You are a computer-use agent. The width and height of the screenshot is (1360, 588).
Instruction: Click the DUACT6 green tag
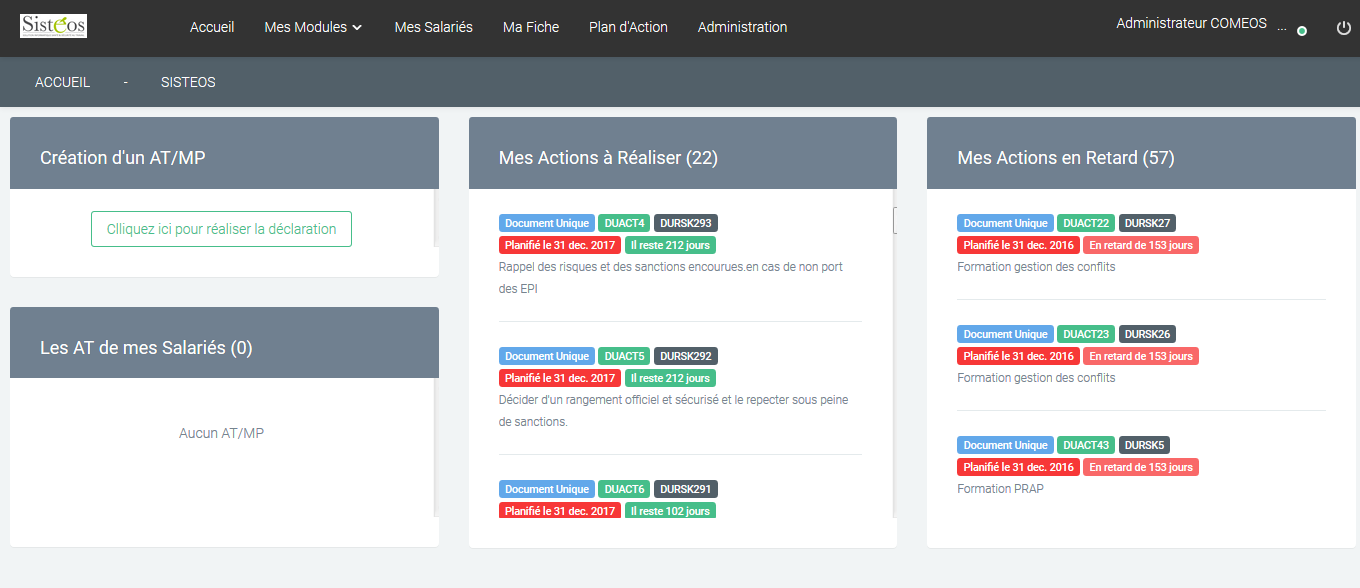click(625, 489)
